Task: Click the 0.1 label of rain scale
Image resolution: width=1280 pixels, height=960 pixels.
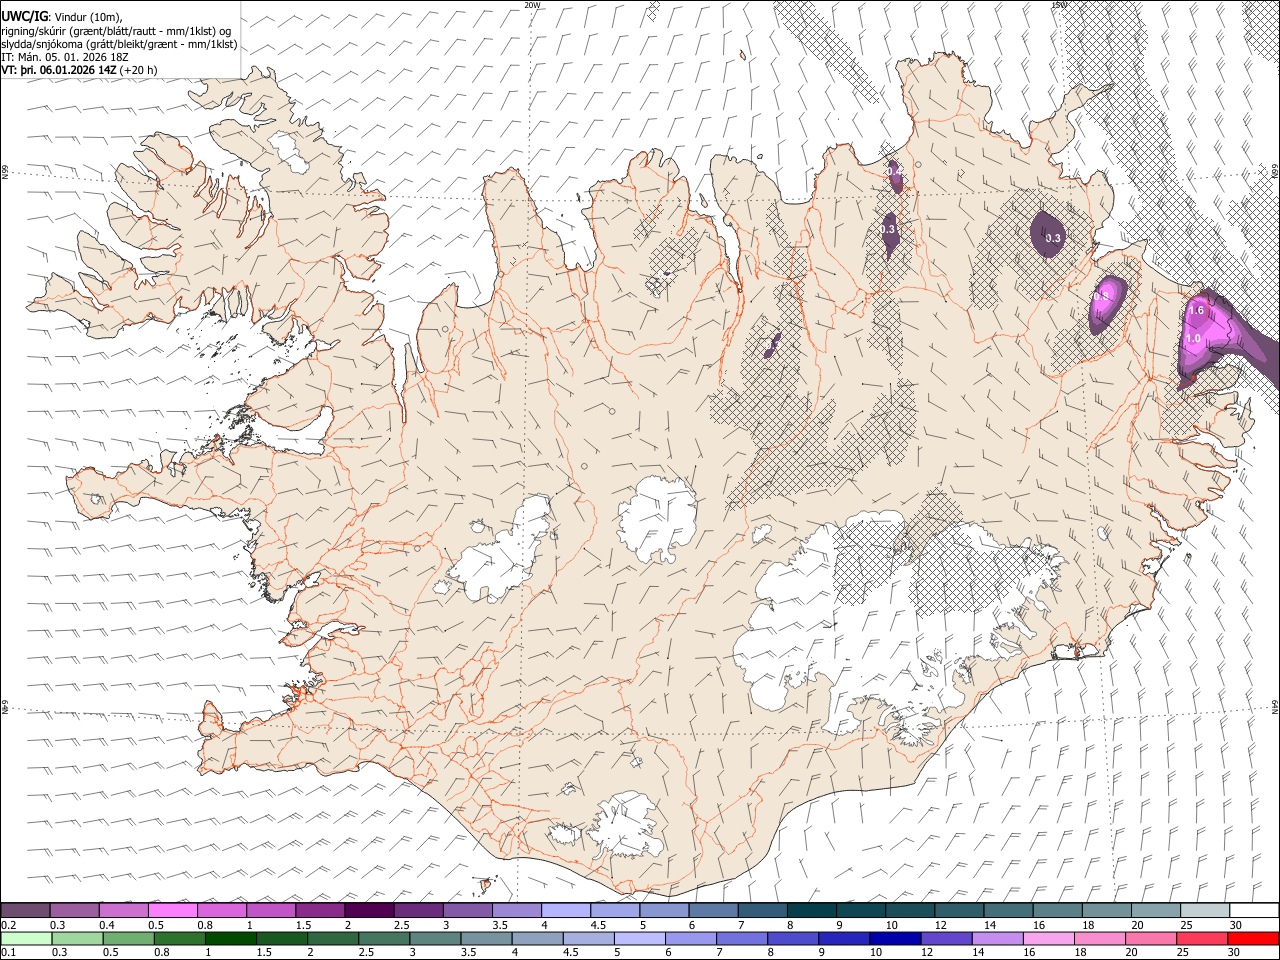Action: click(x=9, y=953)
